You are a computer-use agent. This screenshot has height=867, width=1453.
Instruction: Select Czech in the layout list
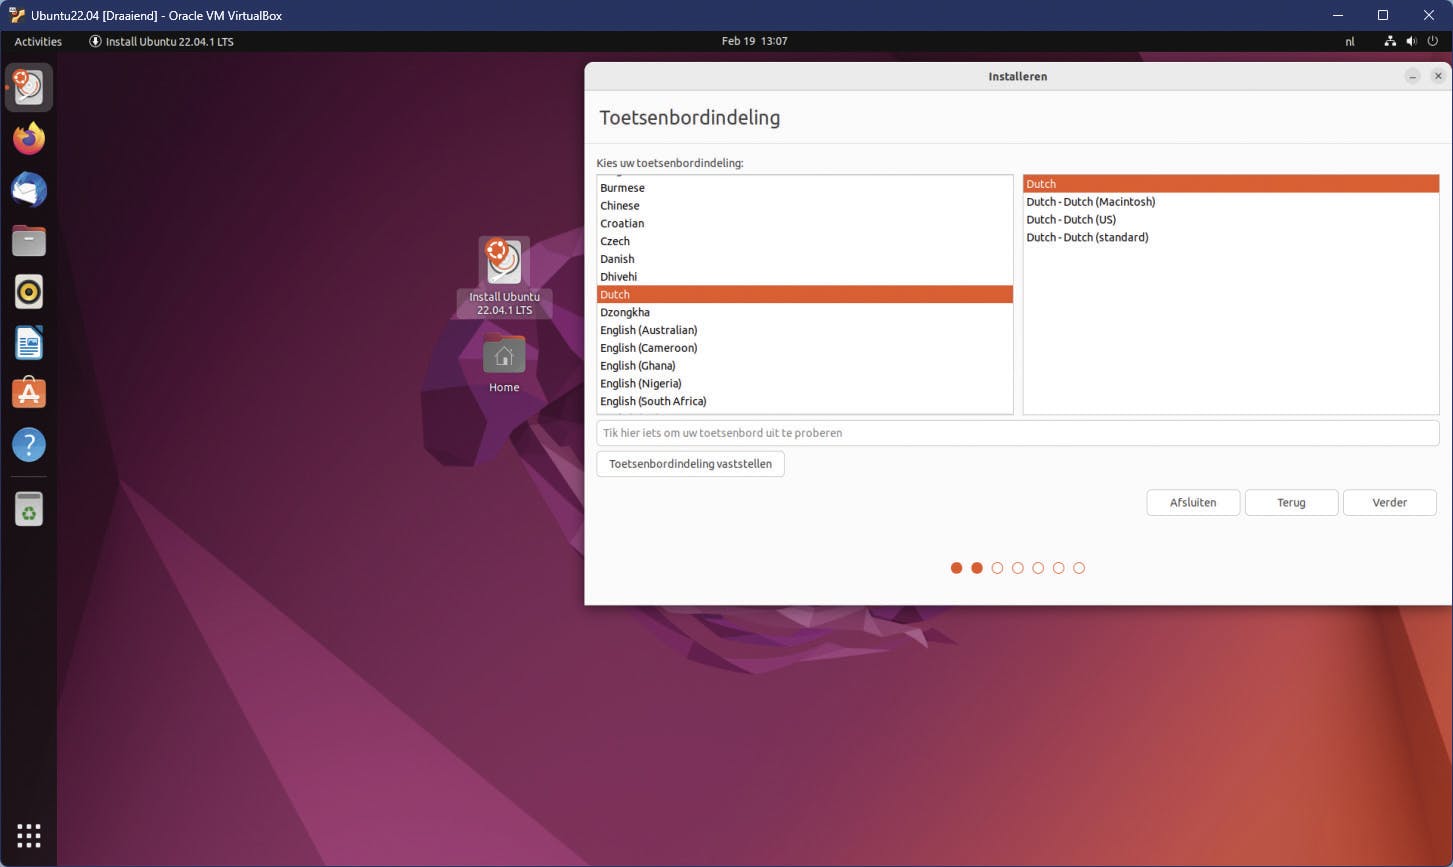[x=805, y=241]
